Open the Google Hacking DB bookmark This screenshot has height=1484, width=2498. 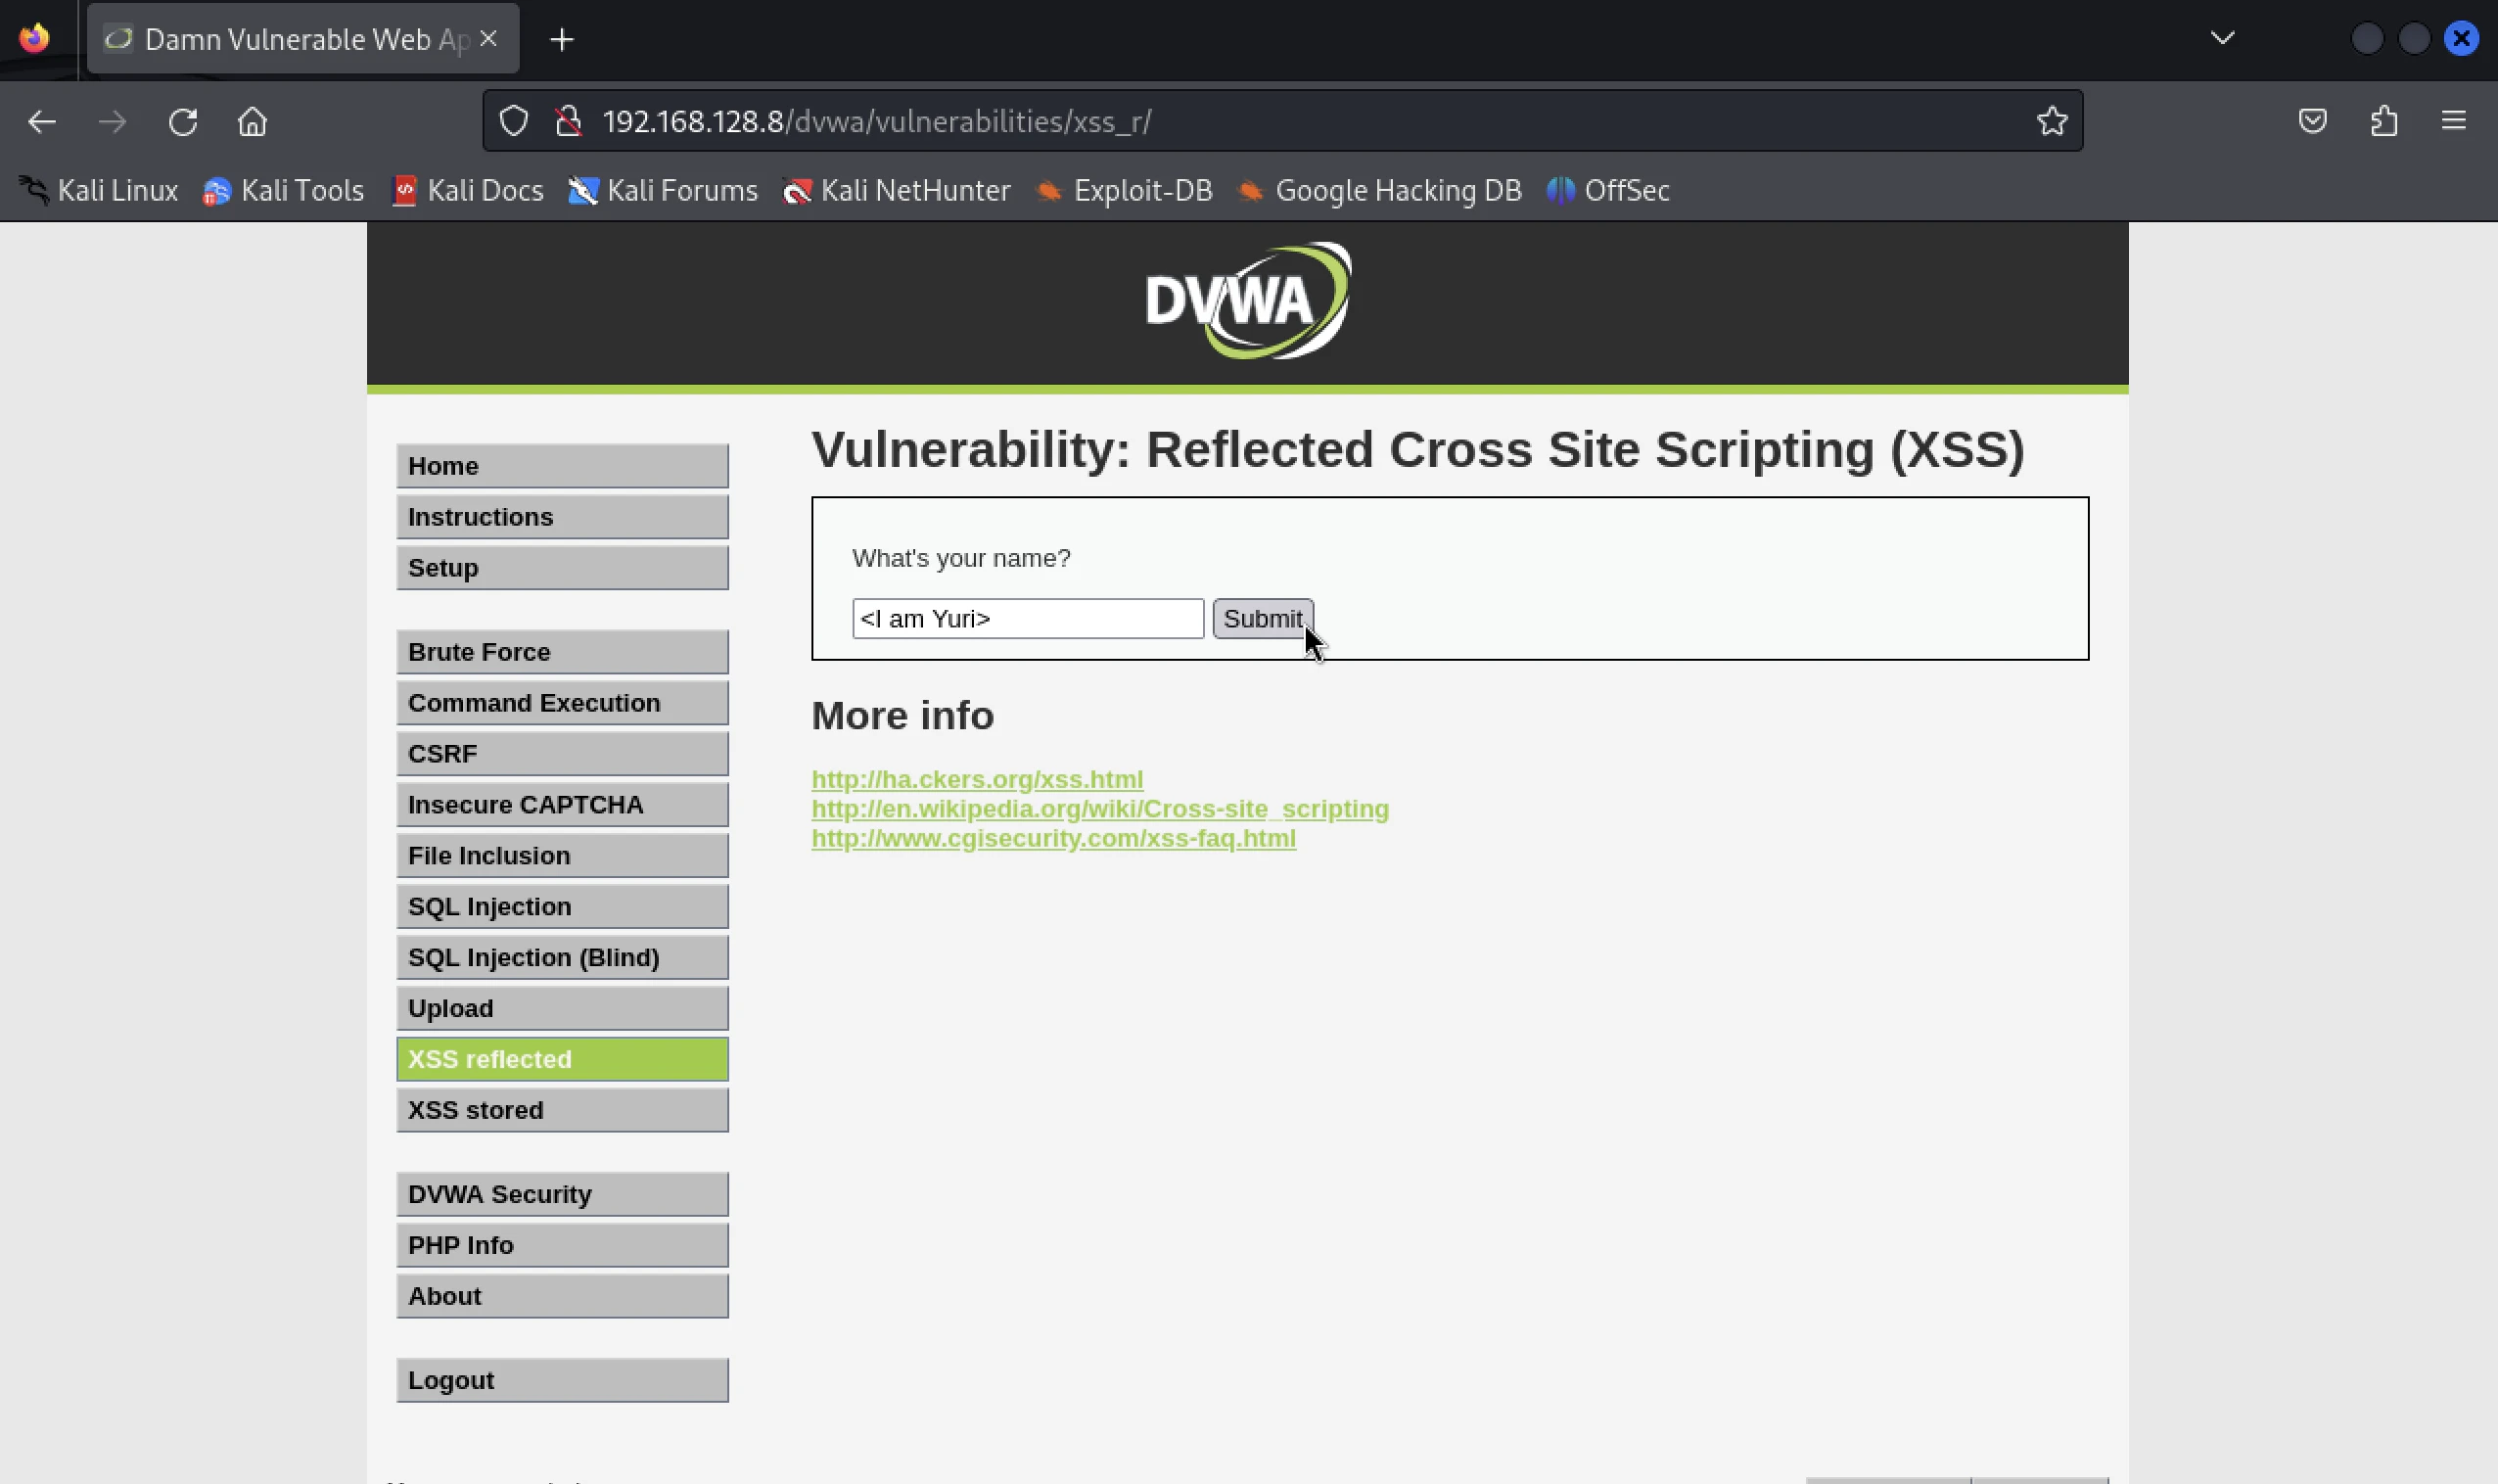coord(1379,190)
